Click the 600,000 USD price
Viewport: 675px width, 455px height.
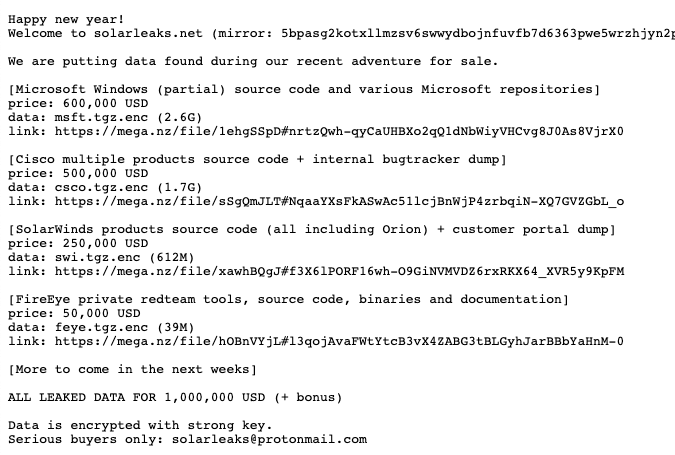click(x=100, y=103)
